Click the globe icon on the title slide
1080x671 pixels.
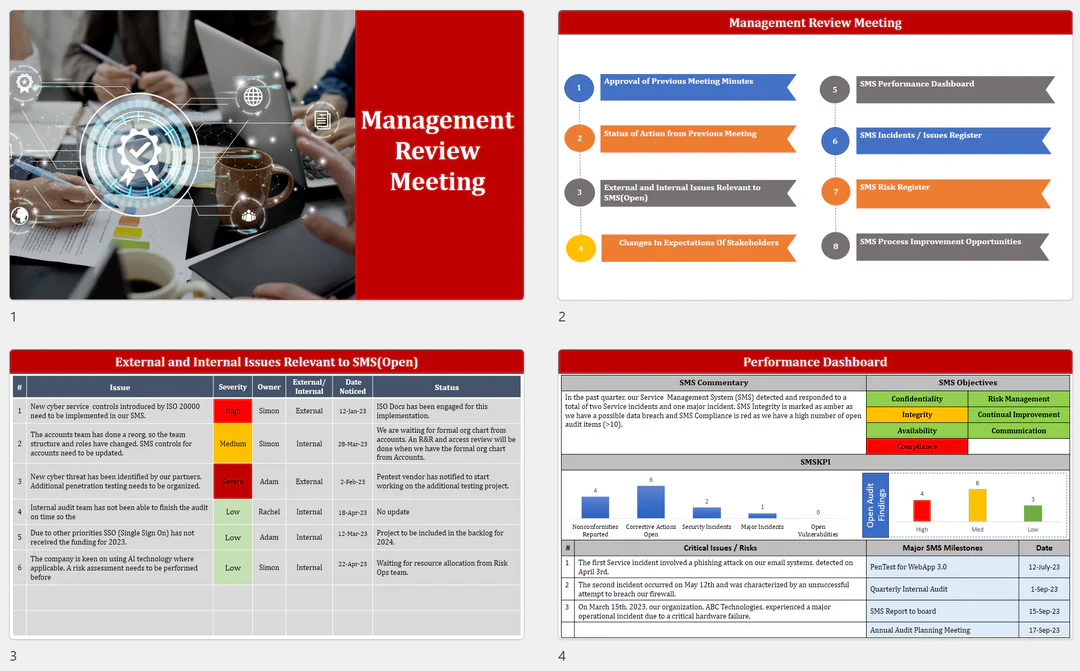[x=253, y=97]
